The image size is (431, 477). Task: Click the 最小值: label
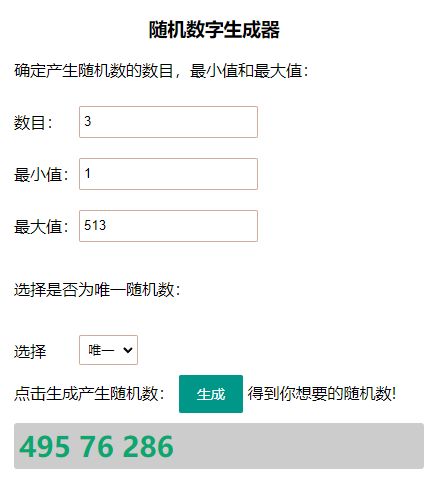pyautogui.click(x=41, y=174)
